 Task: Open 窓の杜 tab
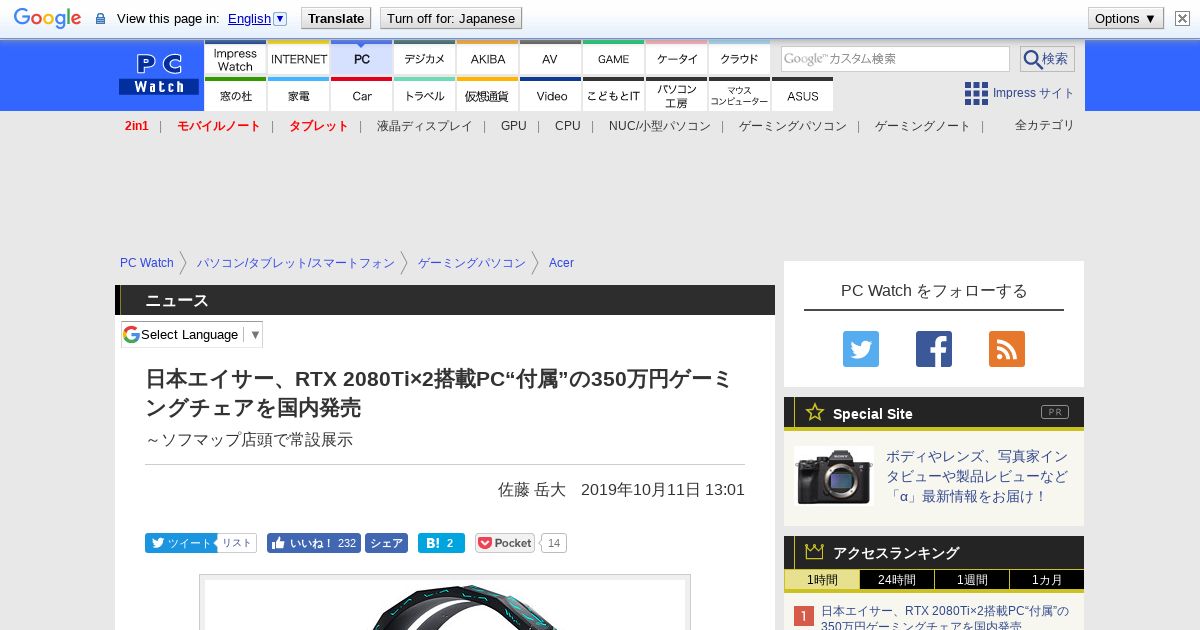point(235,95)
